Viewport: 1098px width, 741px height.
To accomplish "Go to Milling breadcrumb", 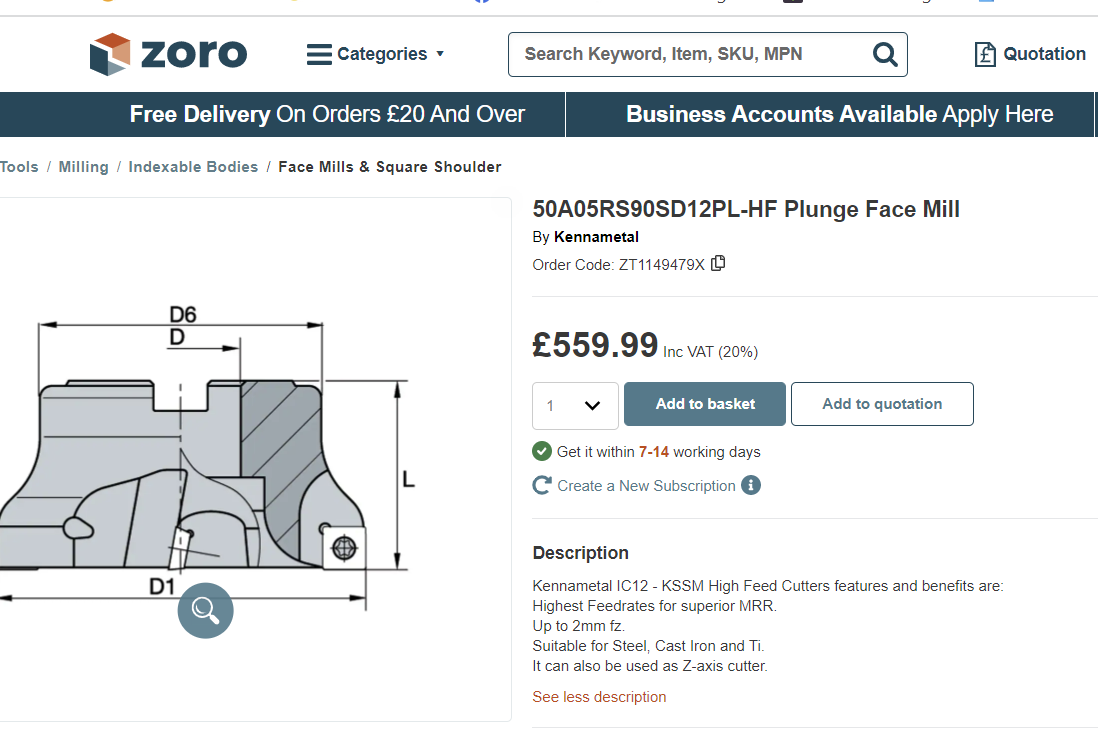I will point(83,167).
